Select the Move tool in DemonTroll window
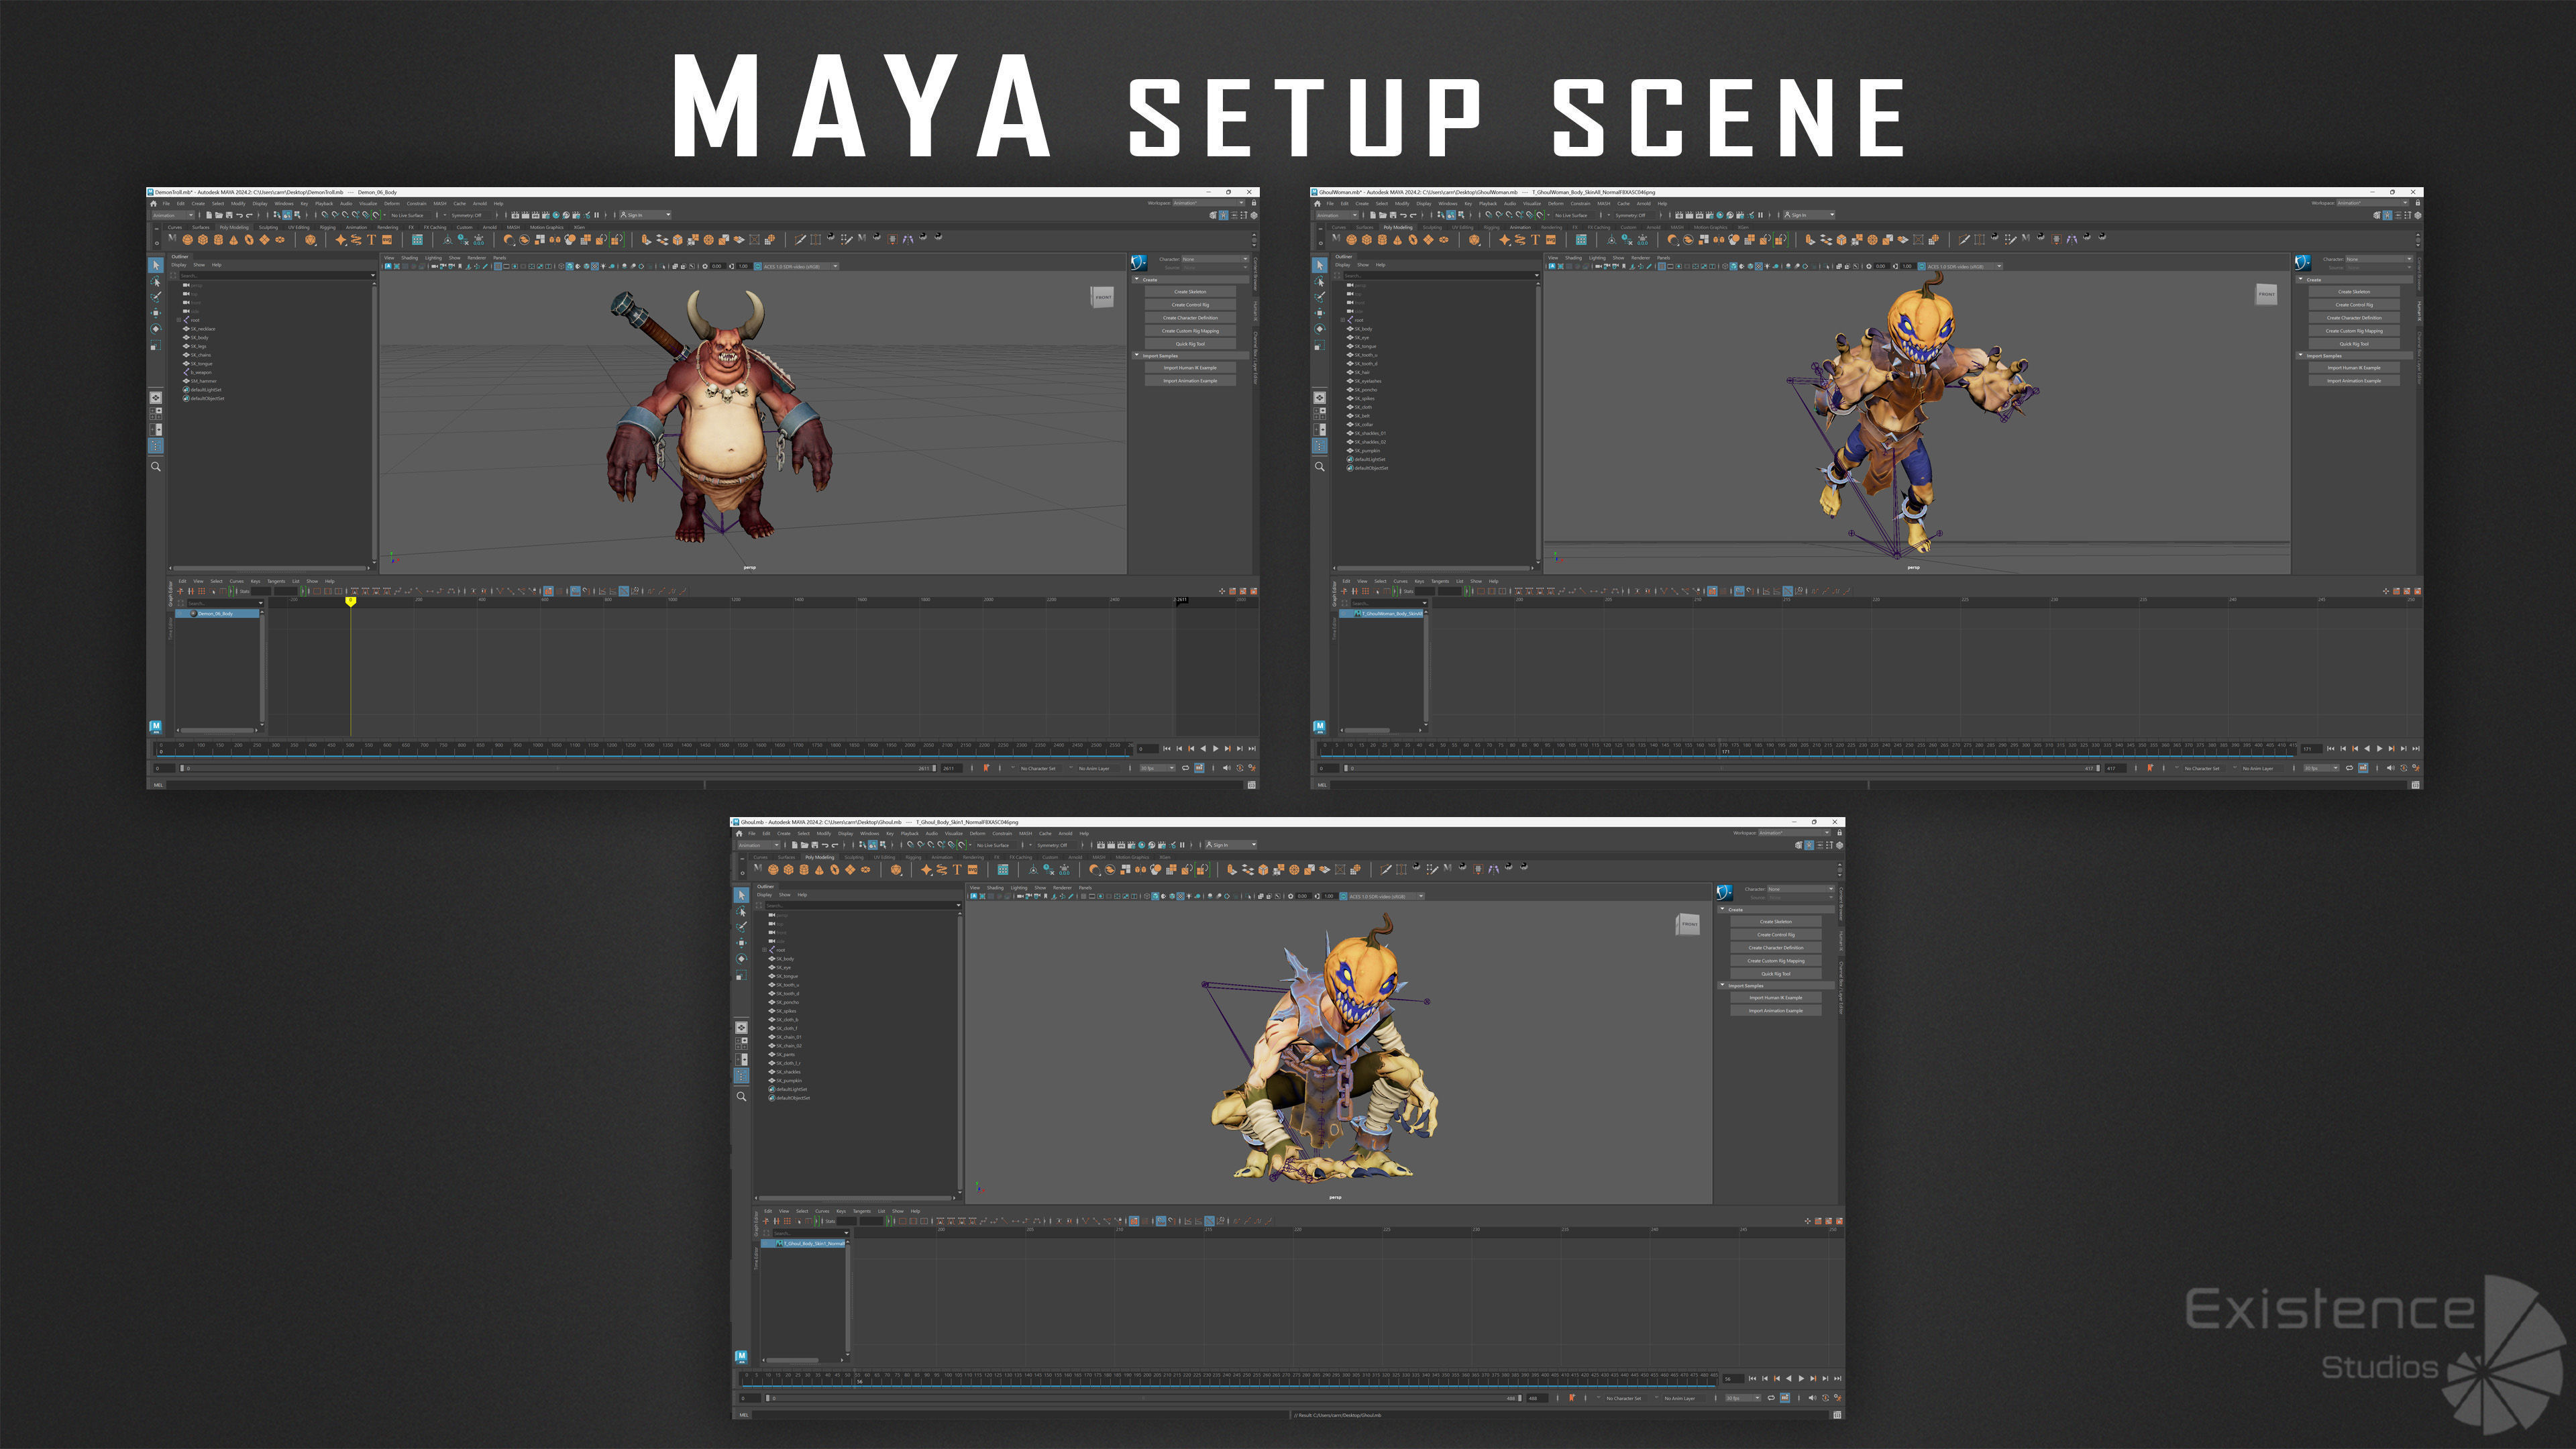This screenshot has height=1449, width=2576. [156, 313]
